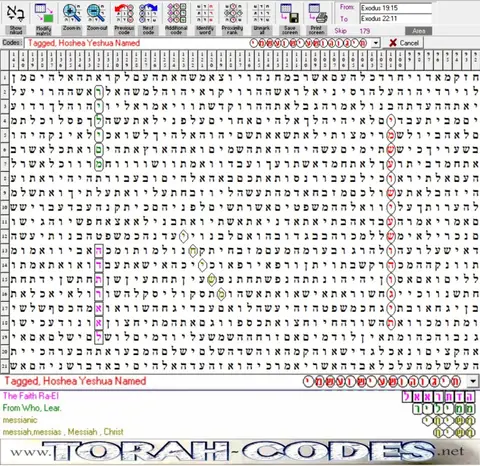Expand the Codes dropdown arrow
Image resolution: width=480 pixels, height=466 pixels.
[x=376, y=43]
